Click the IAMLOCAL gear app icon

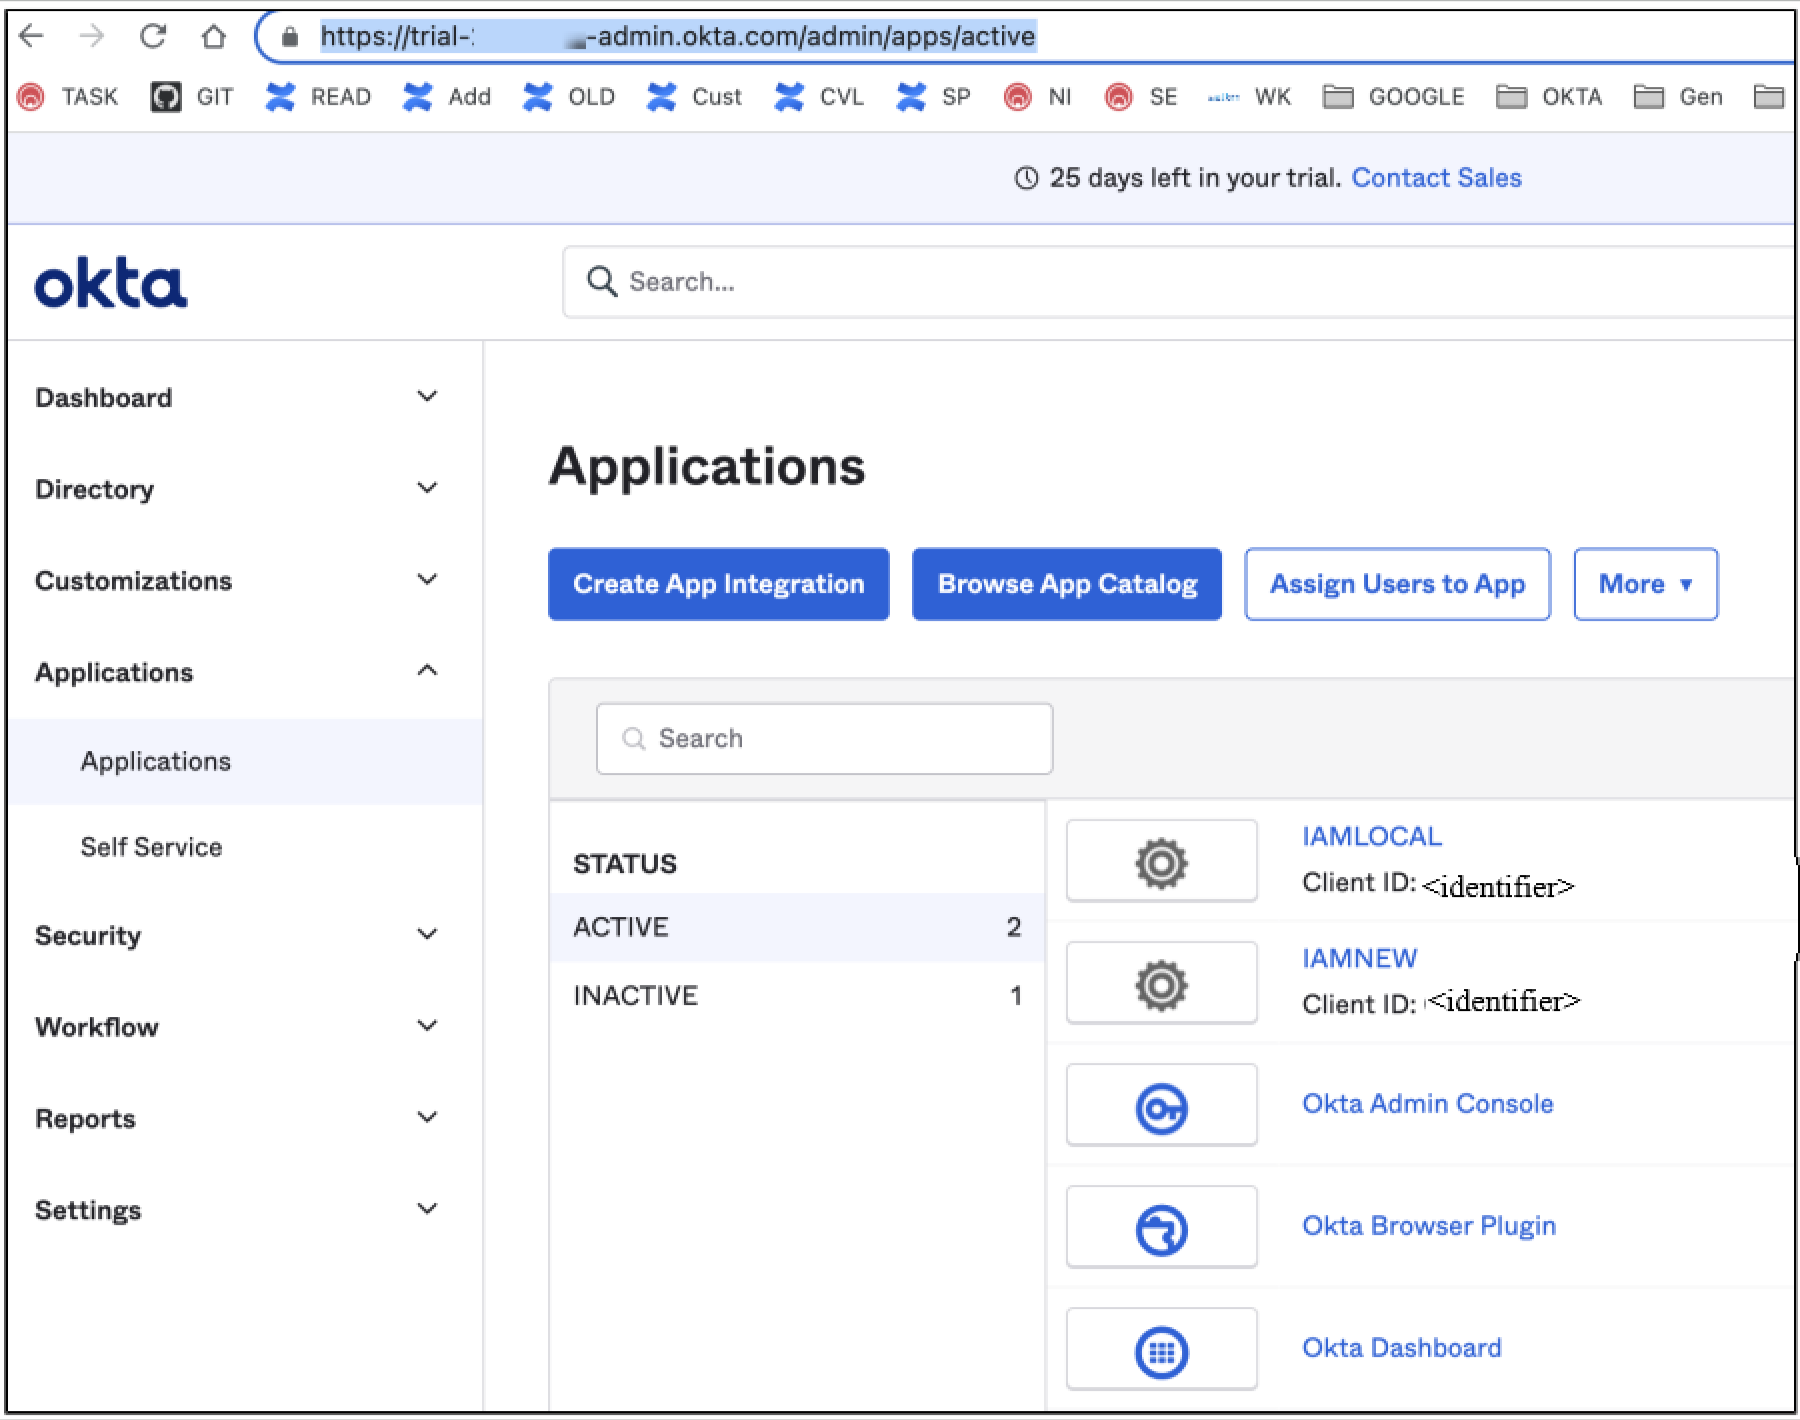click(x=1161, y=862)
